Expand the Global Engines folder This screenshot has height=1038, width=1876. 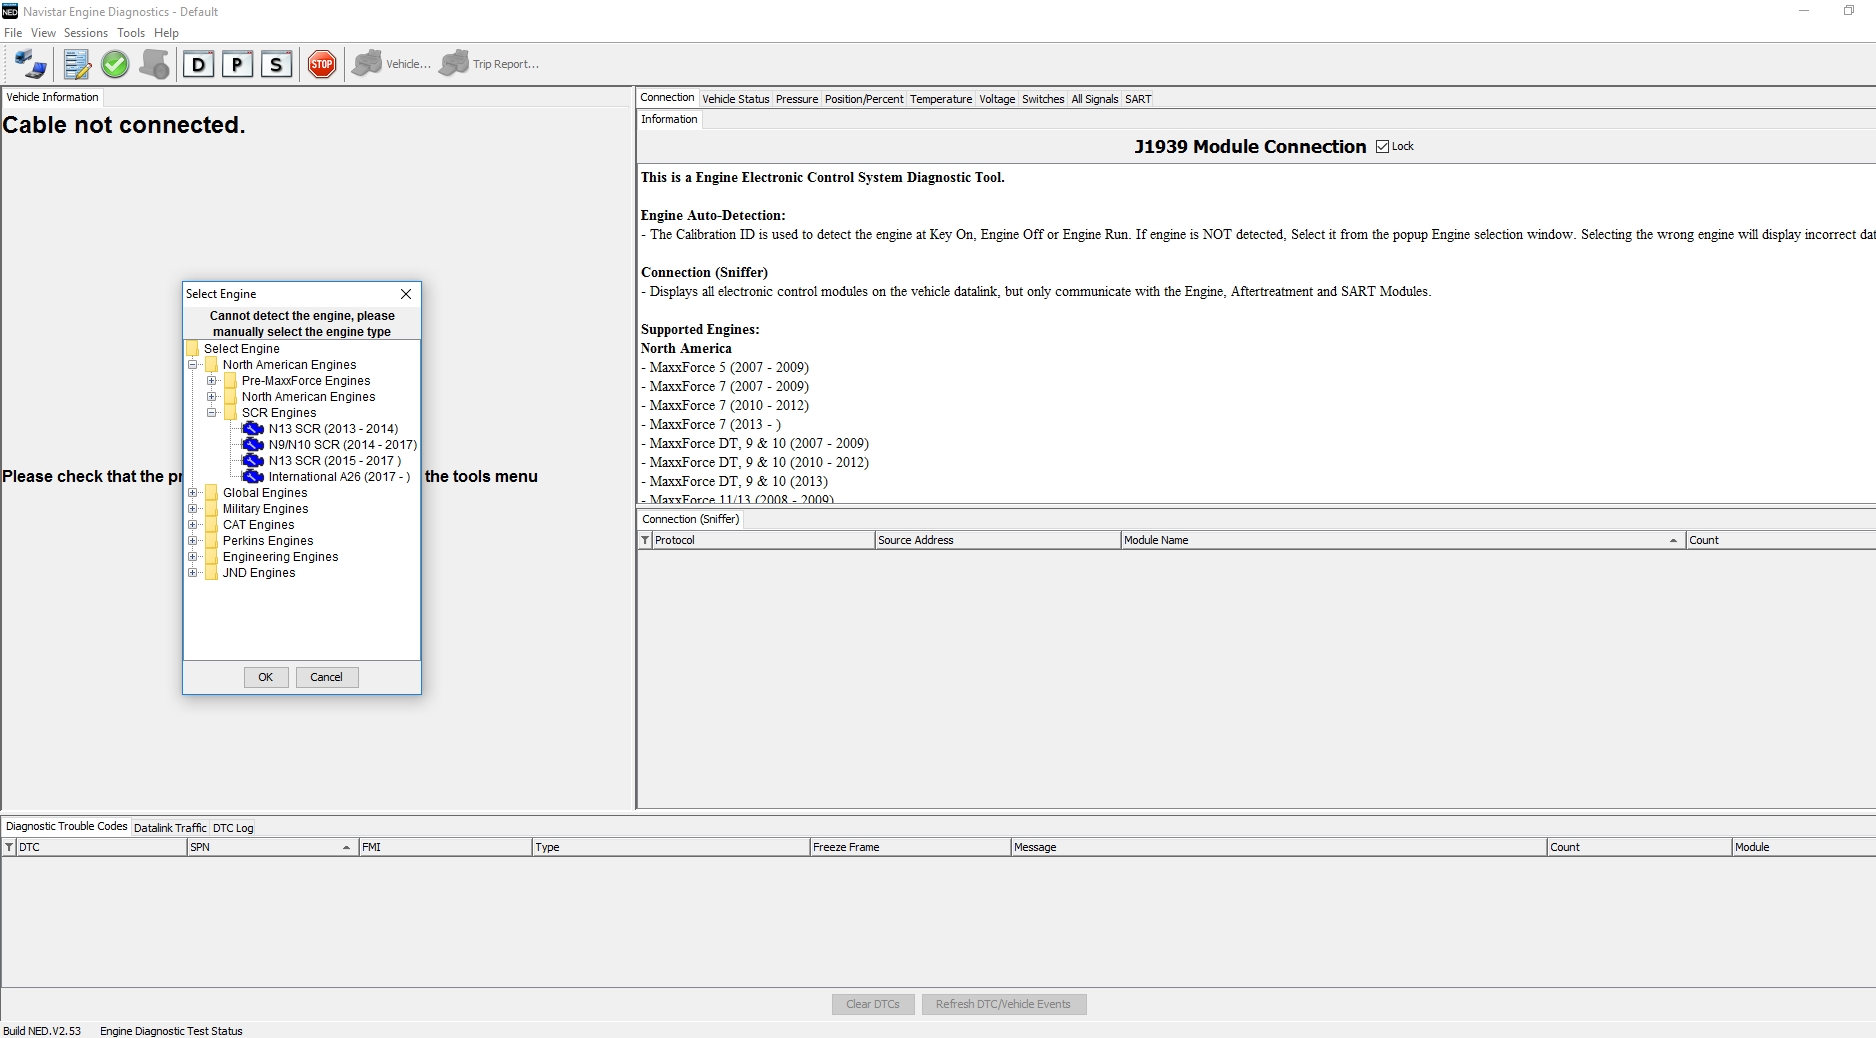coord(192,492)
